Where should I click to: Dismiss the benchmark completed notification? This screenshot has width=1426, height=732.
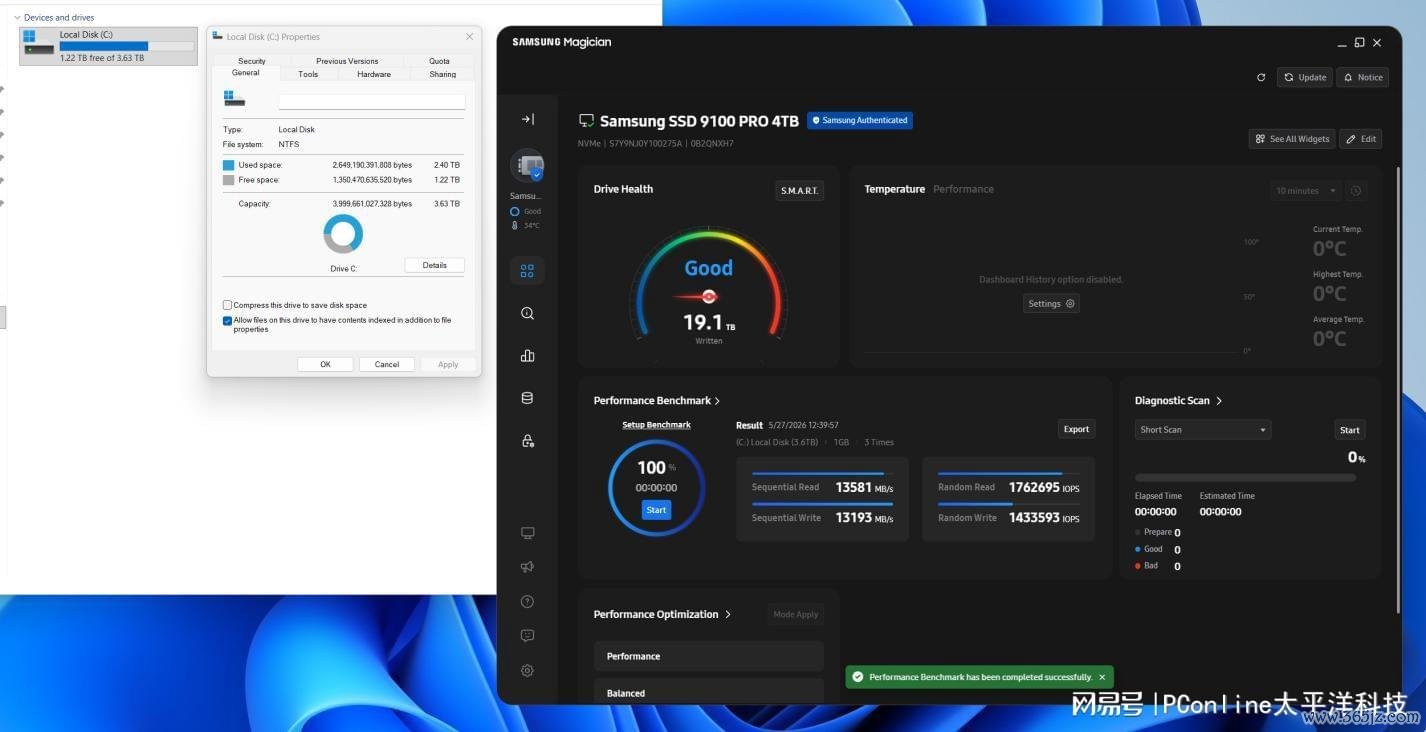1102,677
